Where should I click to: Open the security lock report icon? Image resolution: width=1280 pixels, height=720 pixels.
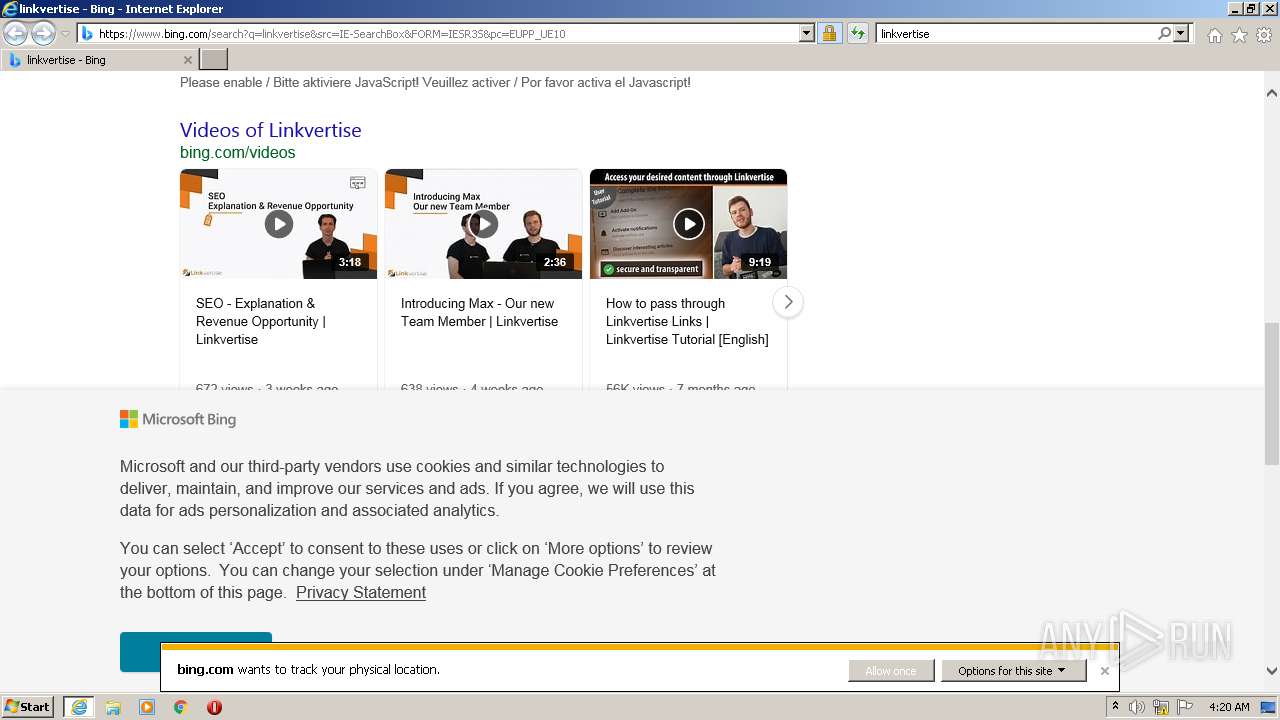tap(829, 33)
